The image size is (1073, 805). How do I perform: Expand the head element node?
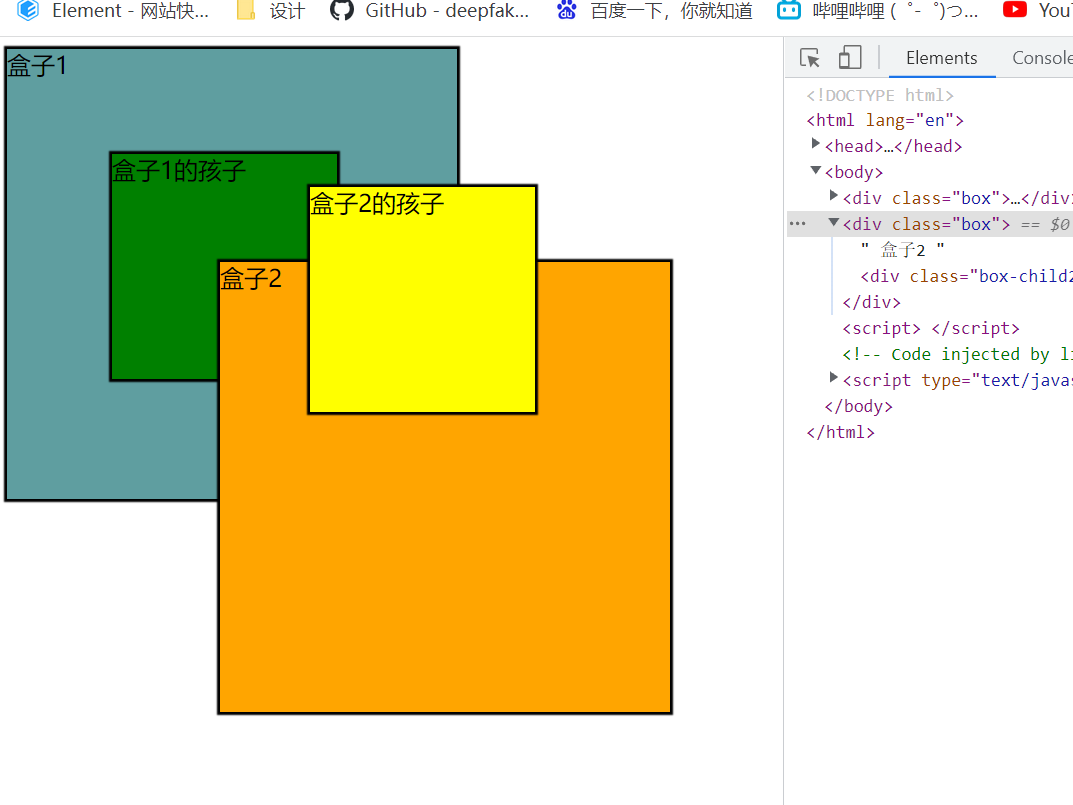point(815,144)
